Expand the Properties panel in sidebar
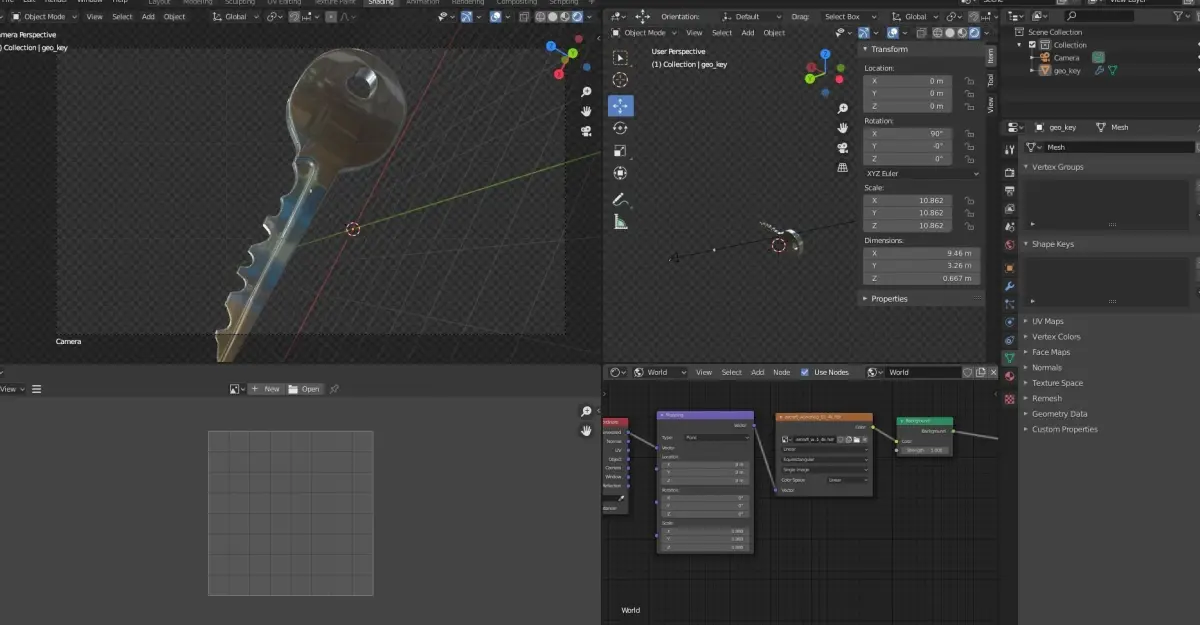 point(890,298)
